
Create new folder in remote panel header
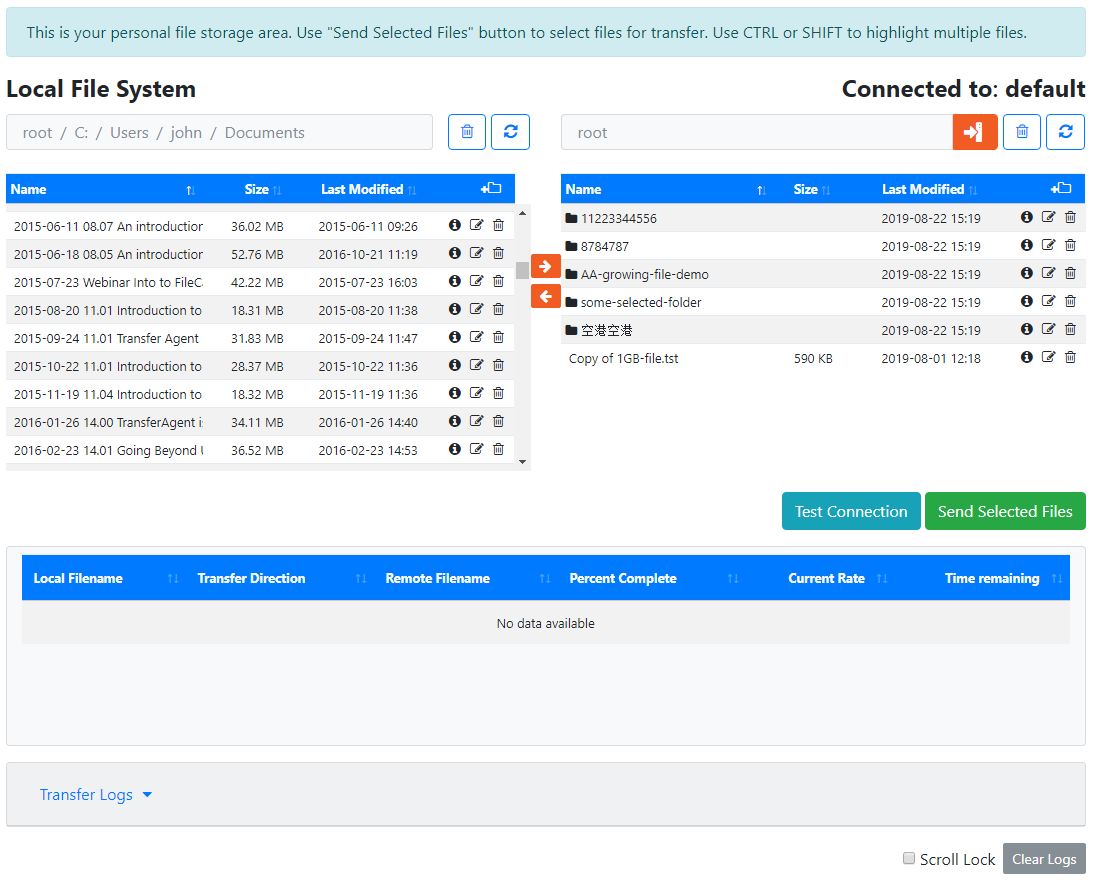click(1061, 188)
